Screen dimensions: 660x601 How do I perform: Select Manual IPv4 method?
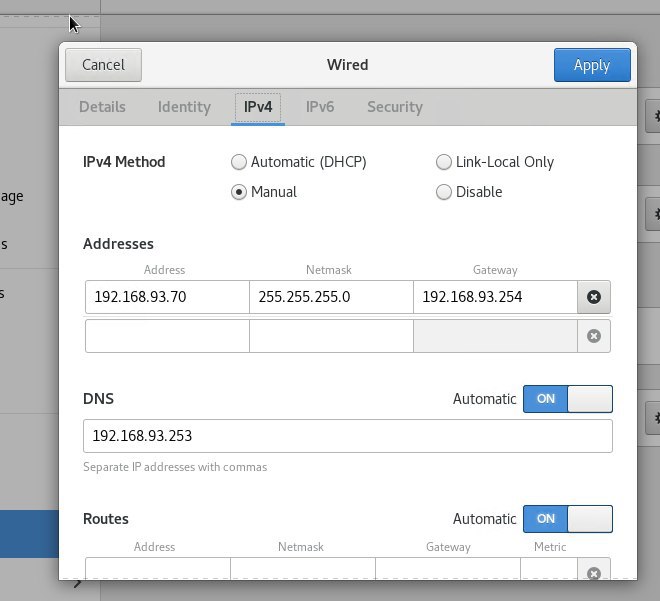pyautogui.click(x=263, y=192)
